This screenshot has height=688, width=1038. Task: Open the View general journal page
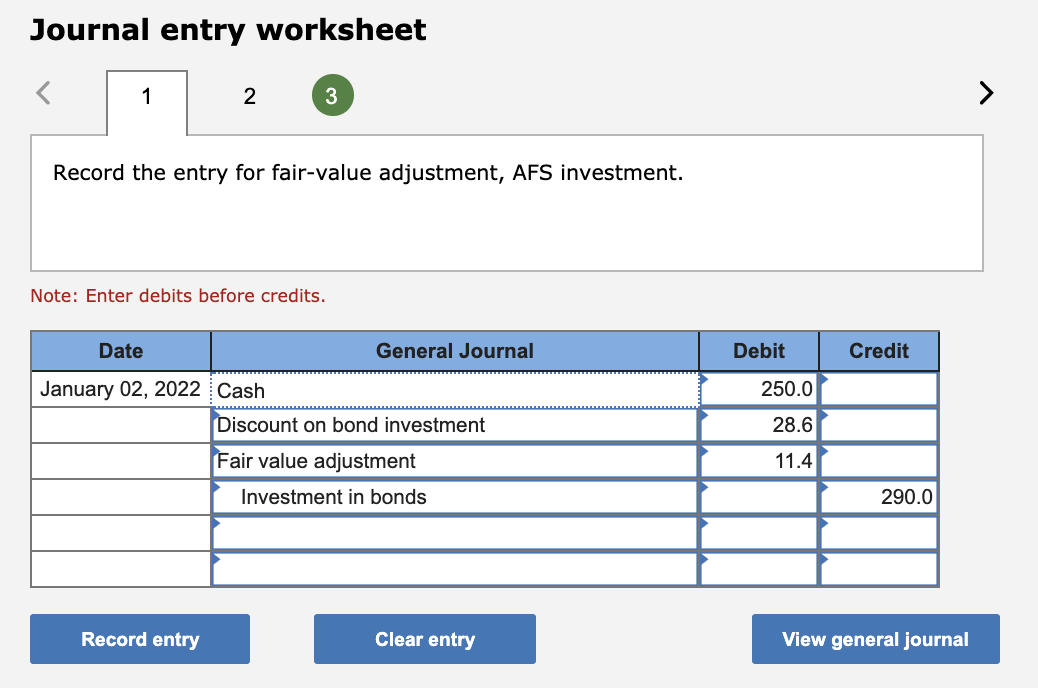(875, 639)
